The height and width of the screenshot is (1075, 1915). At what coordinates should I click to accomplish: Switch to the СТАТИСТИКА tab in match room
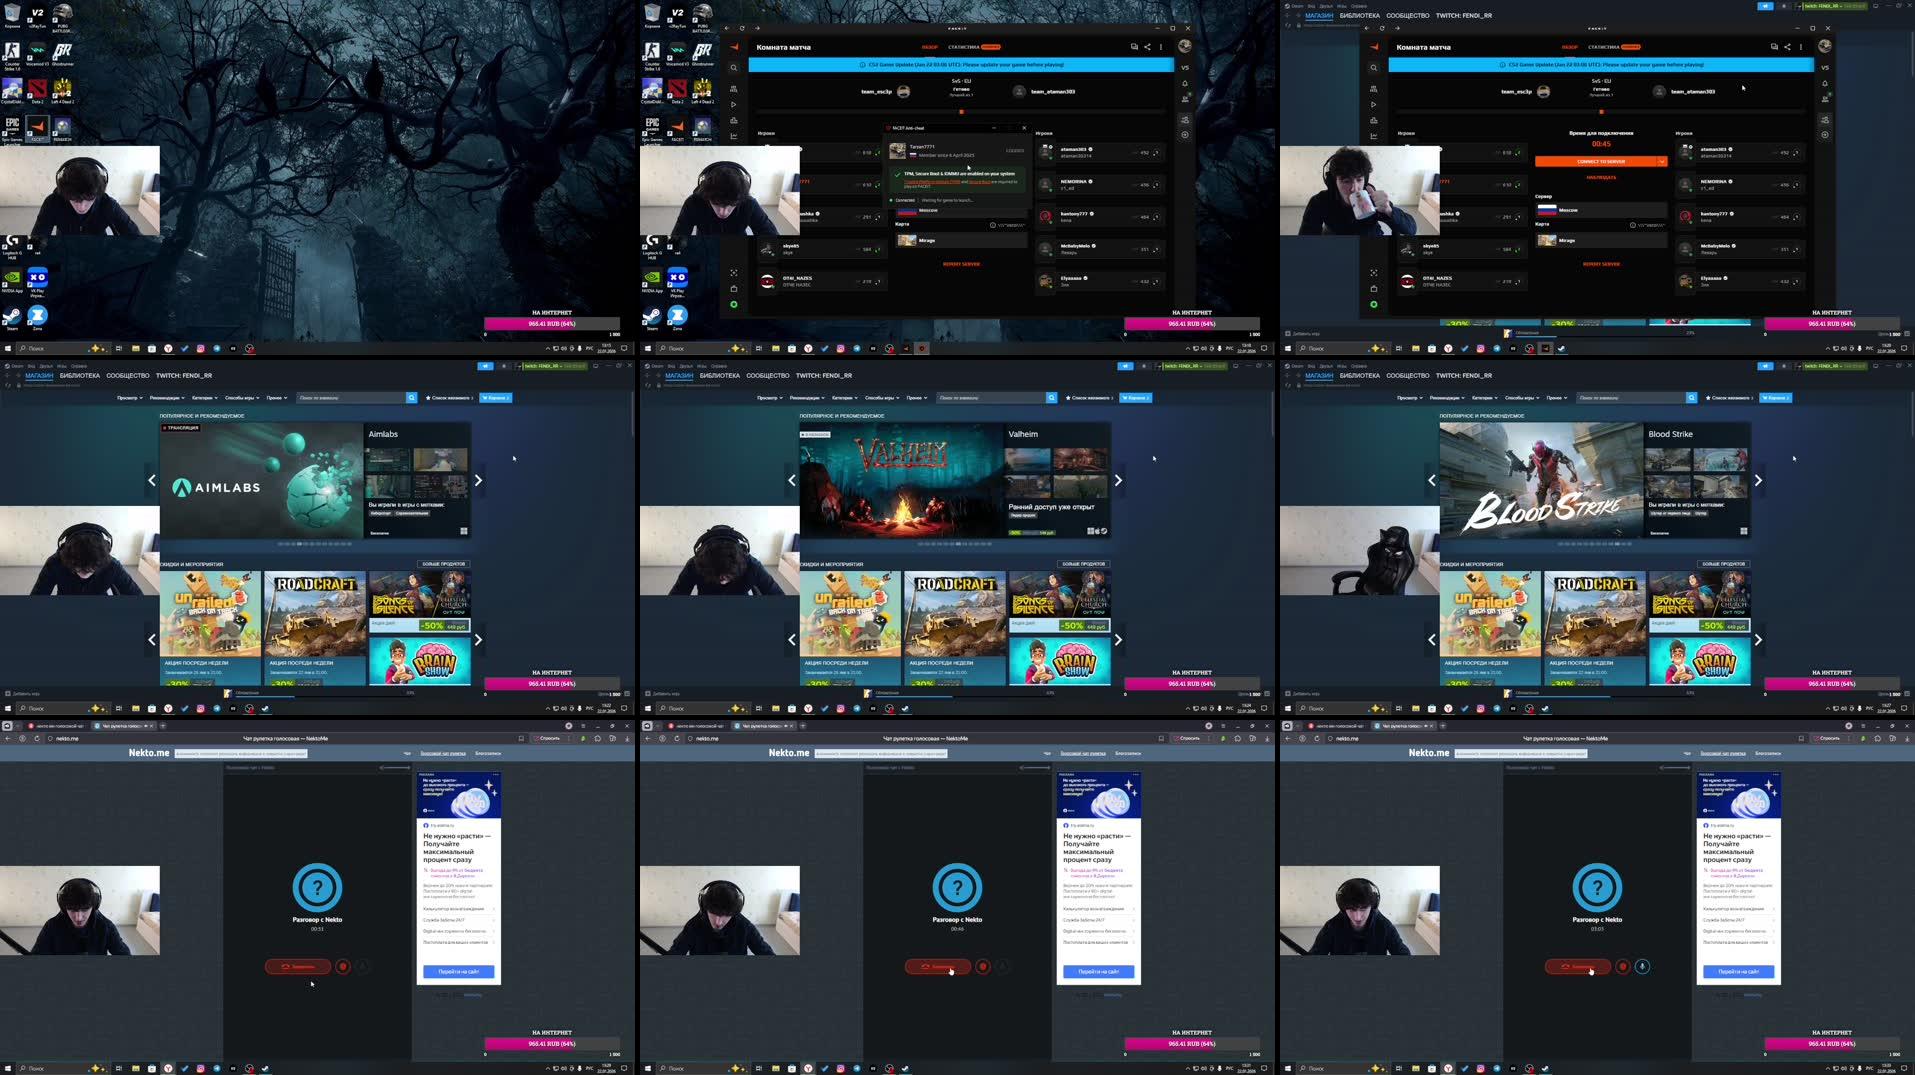pyautogui.click(x=1603, y=45)
